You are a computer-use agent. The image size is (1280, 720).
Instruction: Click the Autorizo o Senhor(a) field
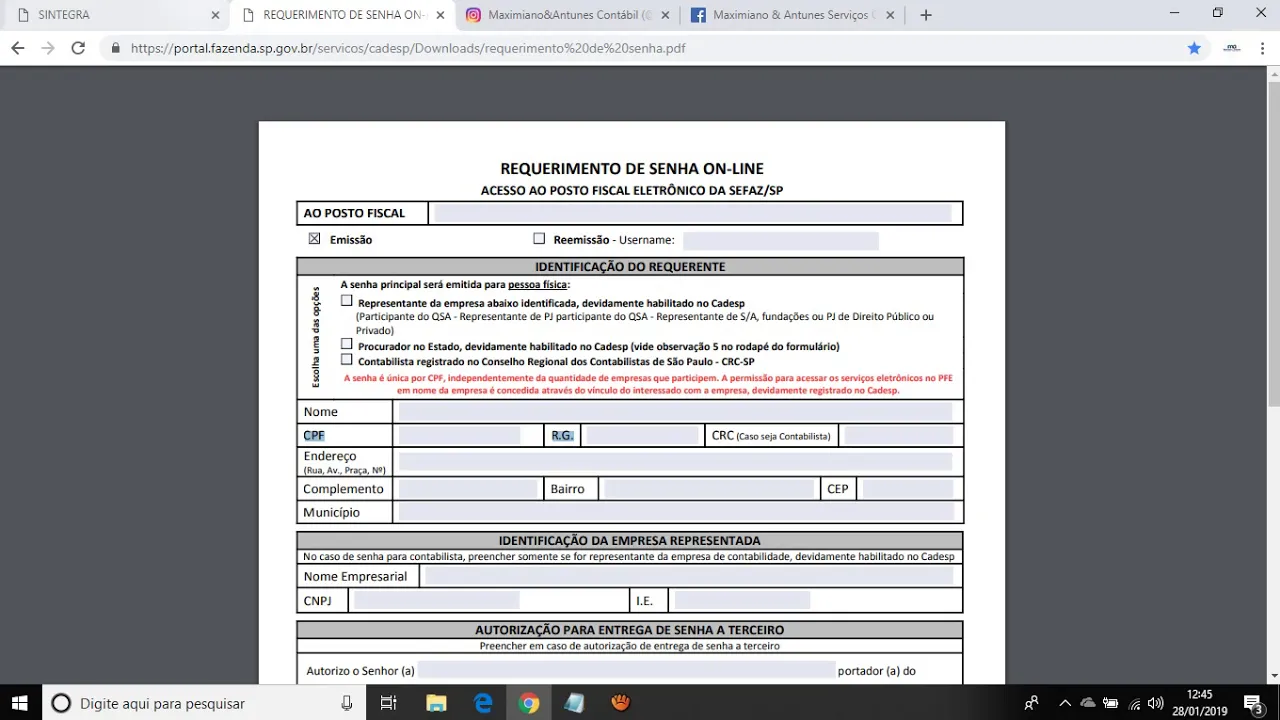626,670
